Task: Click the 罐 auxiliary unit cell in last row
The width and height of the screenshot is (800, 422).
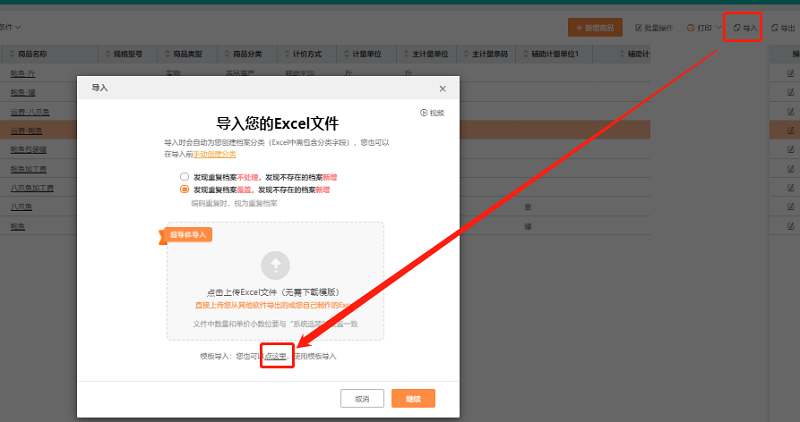Action: (x=528, y=226)
